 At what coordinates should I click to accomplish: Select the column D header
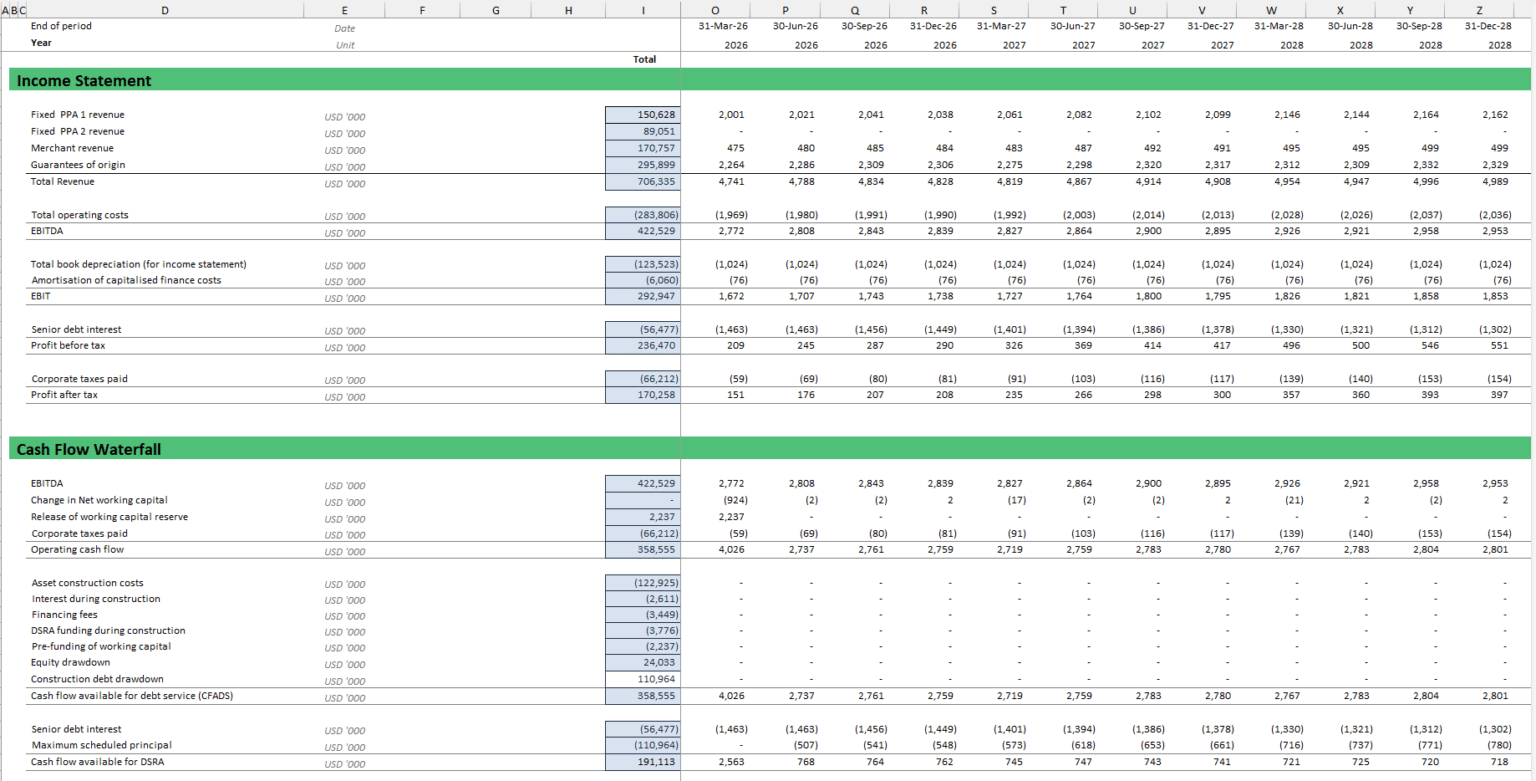point(164,9)
